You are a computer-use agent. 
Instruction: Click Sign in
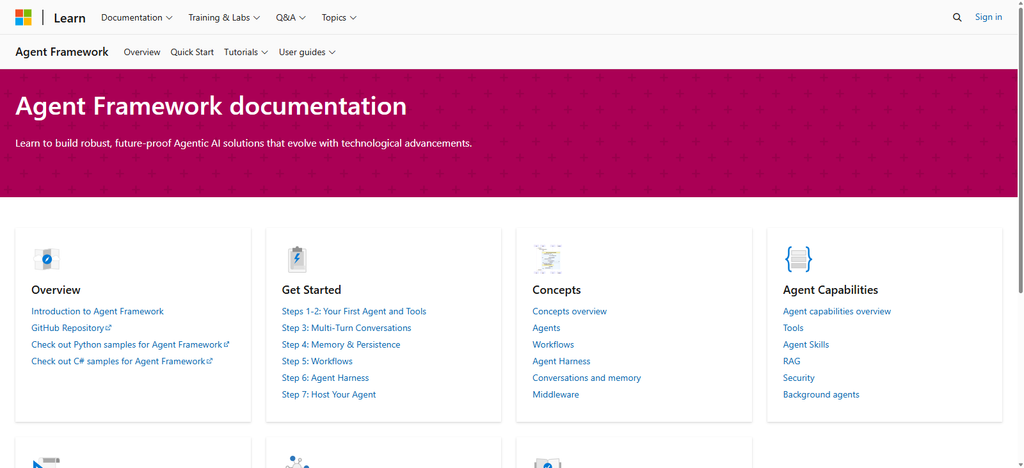pos(988,17)
